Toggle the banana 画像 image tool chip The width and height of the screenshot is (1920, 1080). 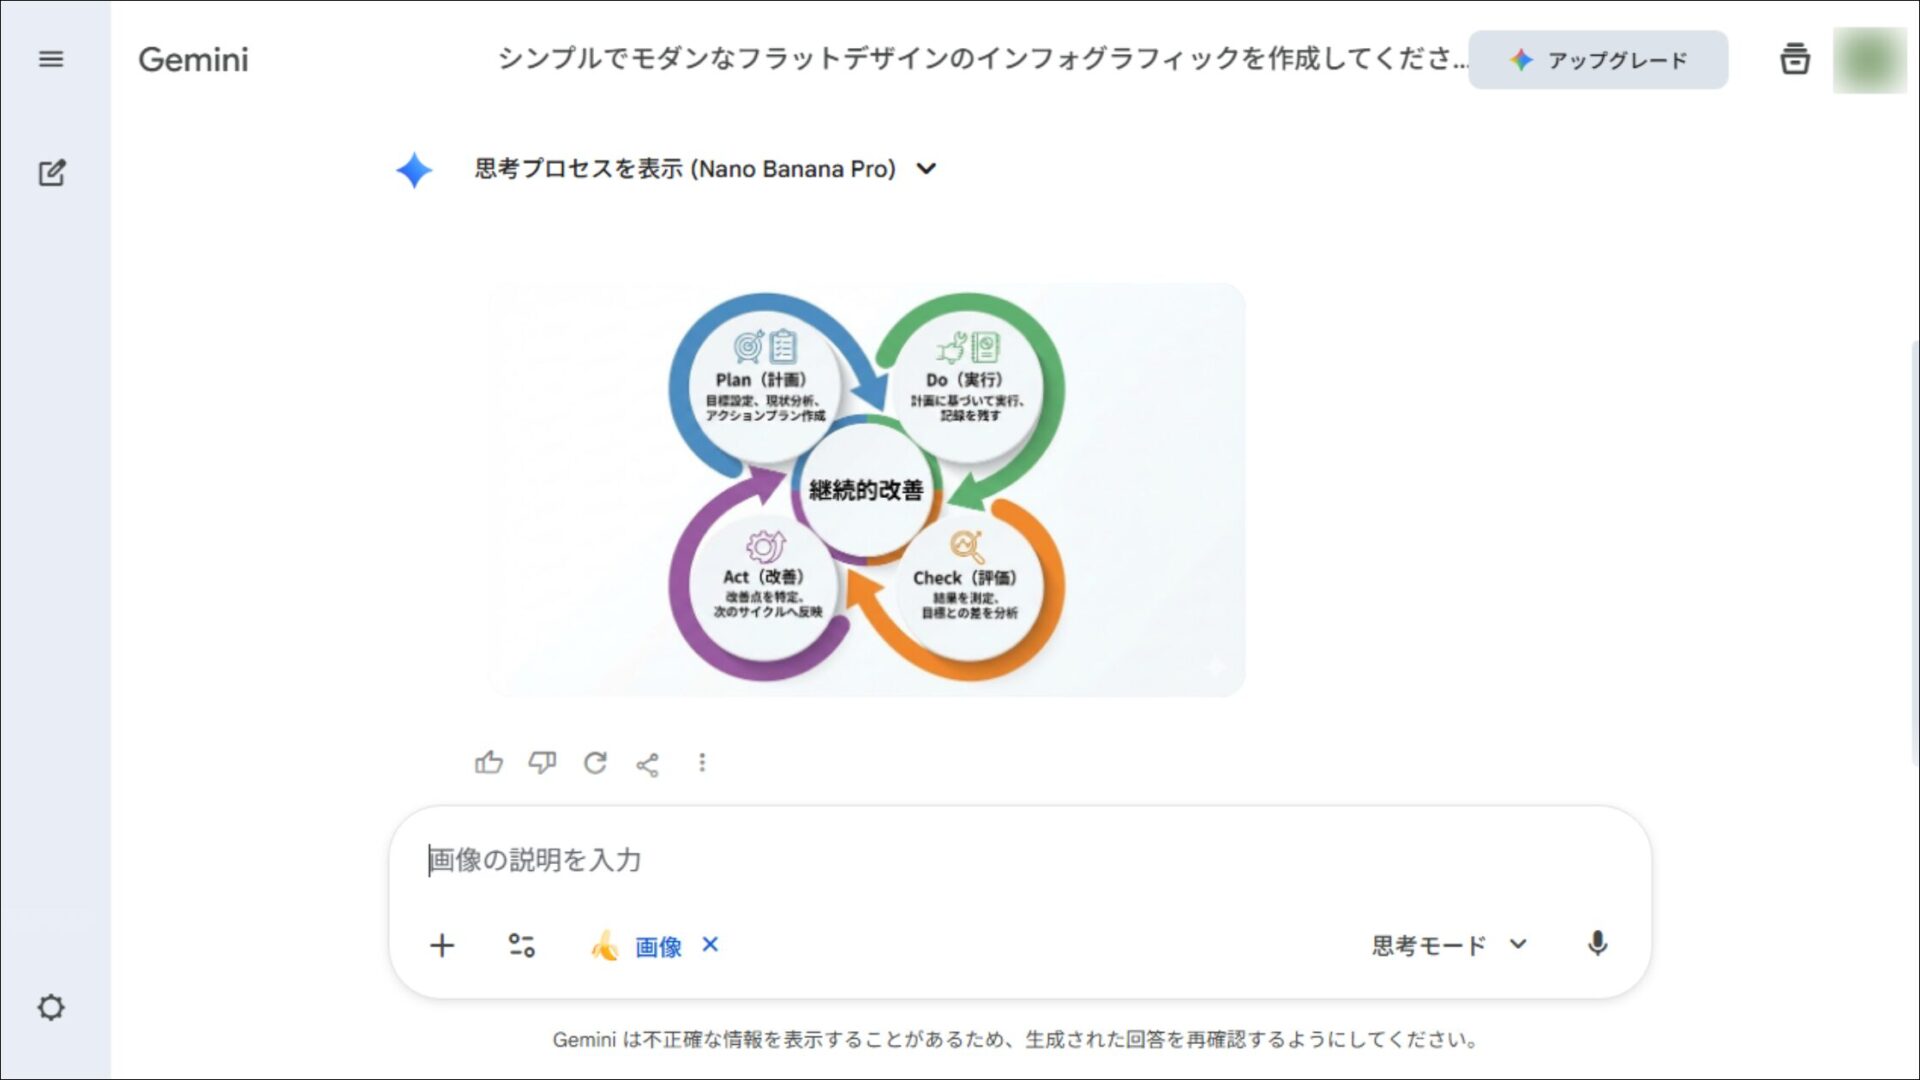tap(638, 946)
